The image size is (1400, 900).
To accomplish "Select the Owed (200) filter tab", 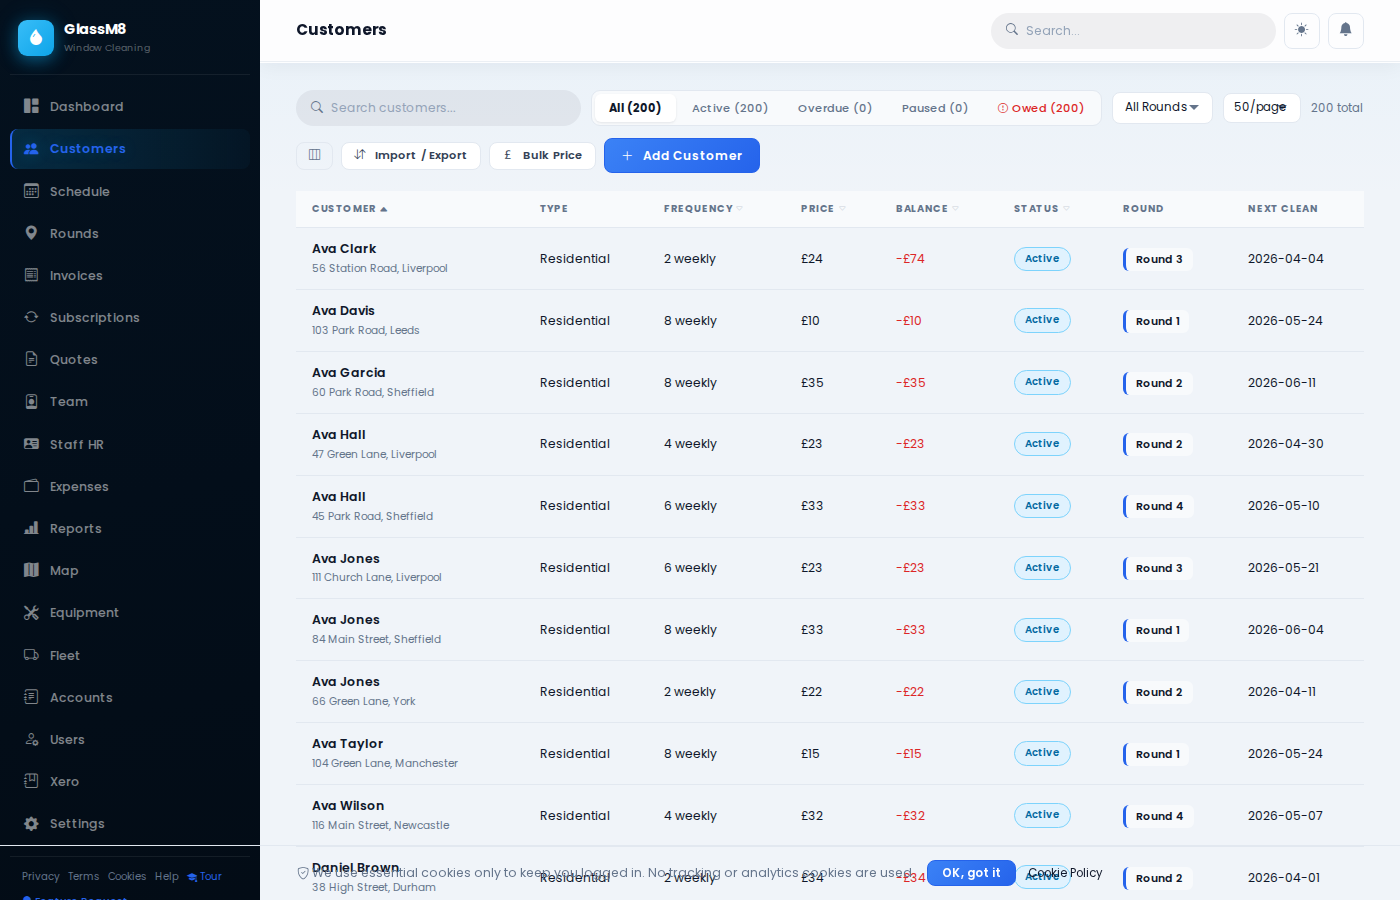I will point(1041,107).
